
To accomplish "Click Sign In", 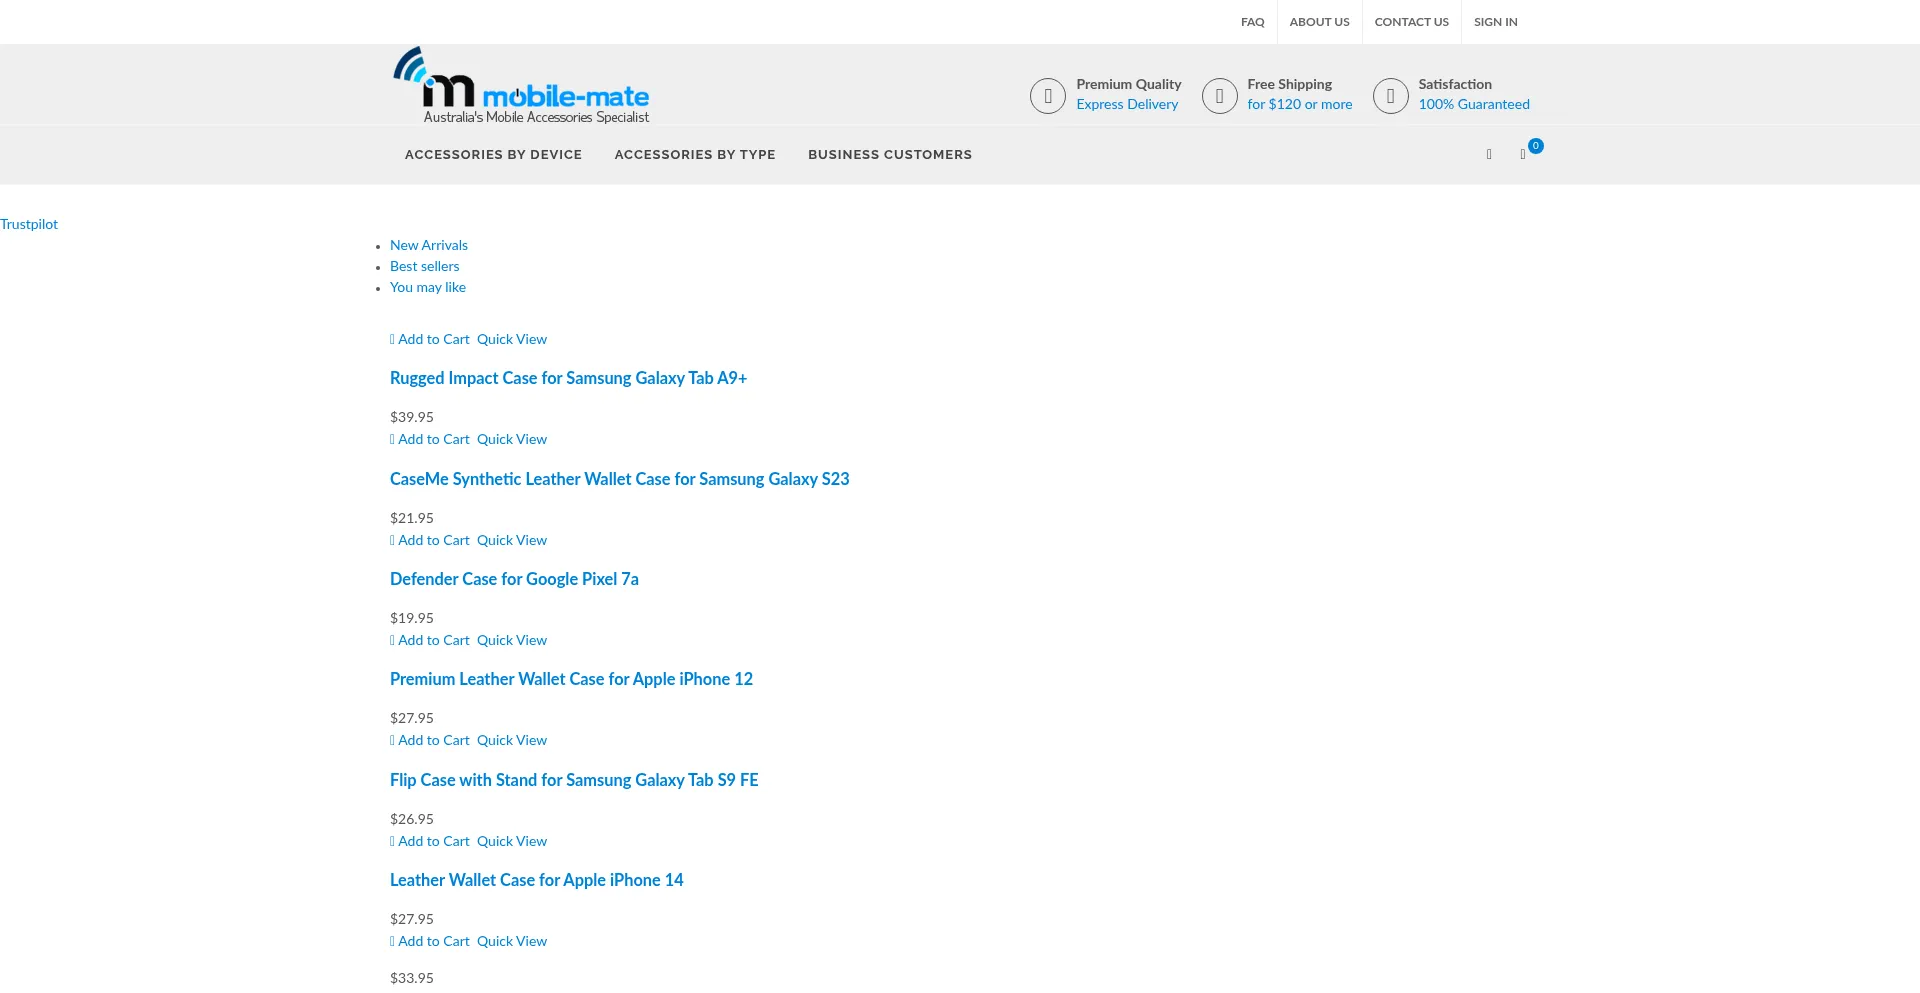I will pos(1495,22).
